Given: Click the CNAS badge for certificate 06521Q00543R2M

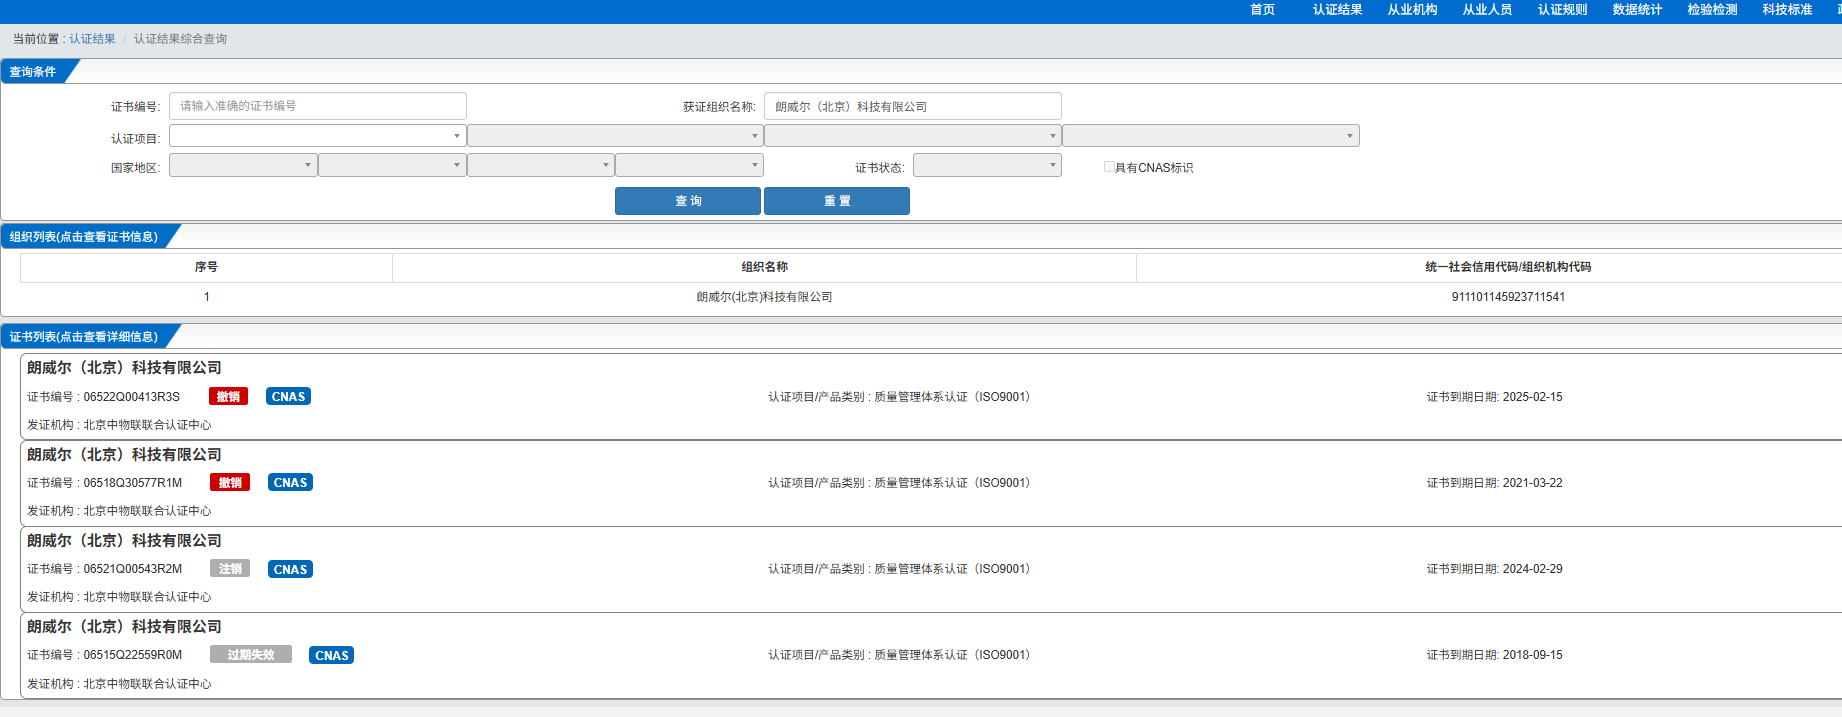Looking at the screenshot, I should [290, 570].
